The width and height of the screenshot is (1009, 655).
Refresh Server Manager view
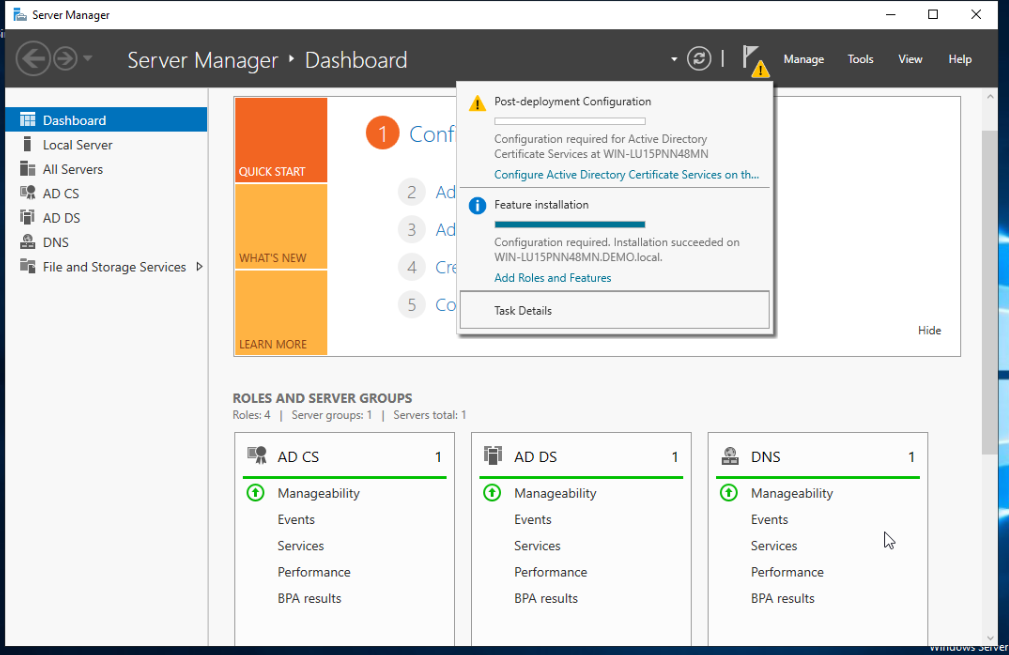[698, 58]
